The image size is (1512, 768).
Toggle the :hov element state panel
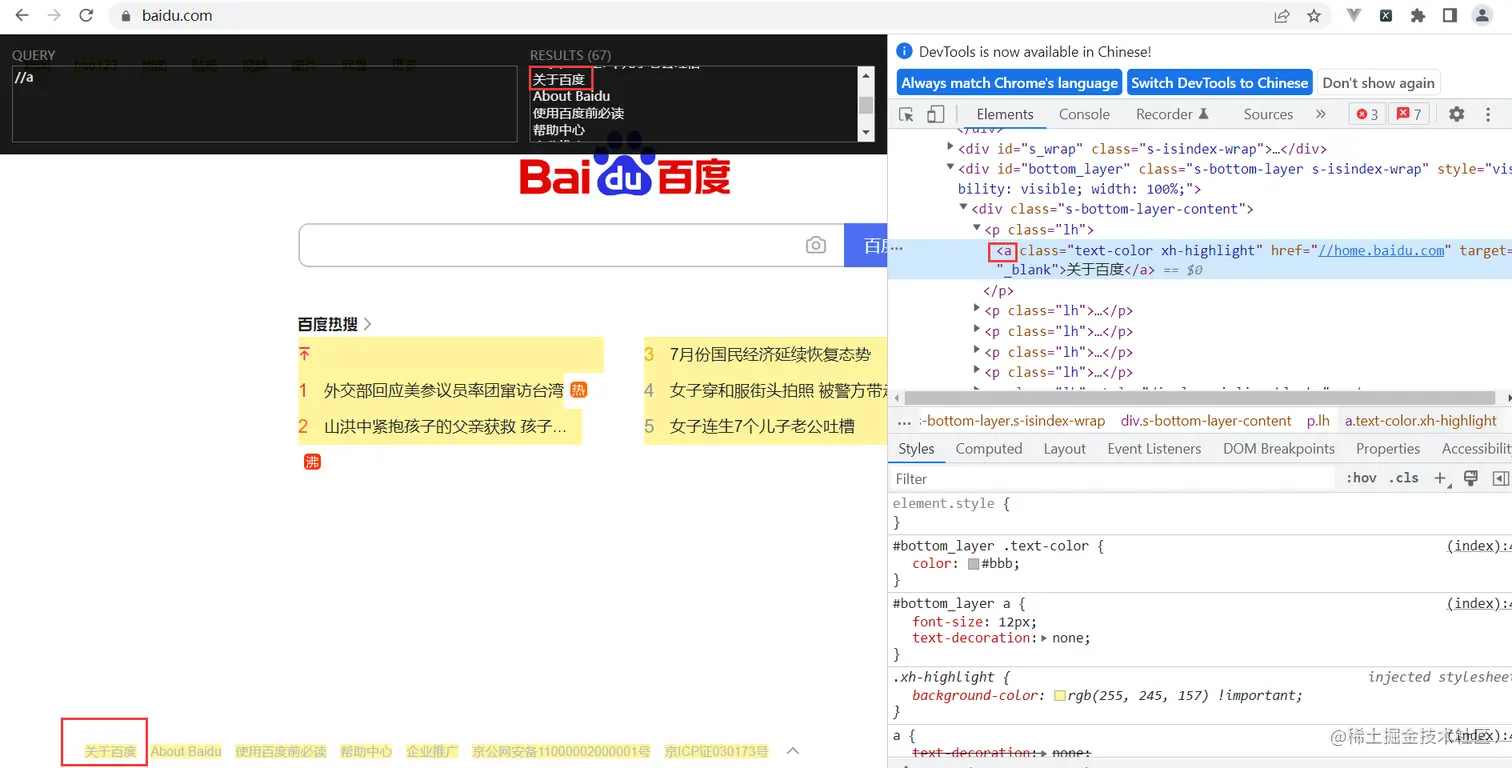coord(1362,478)
